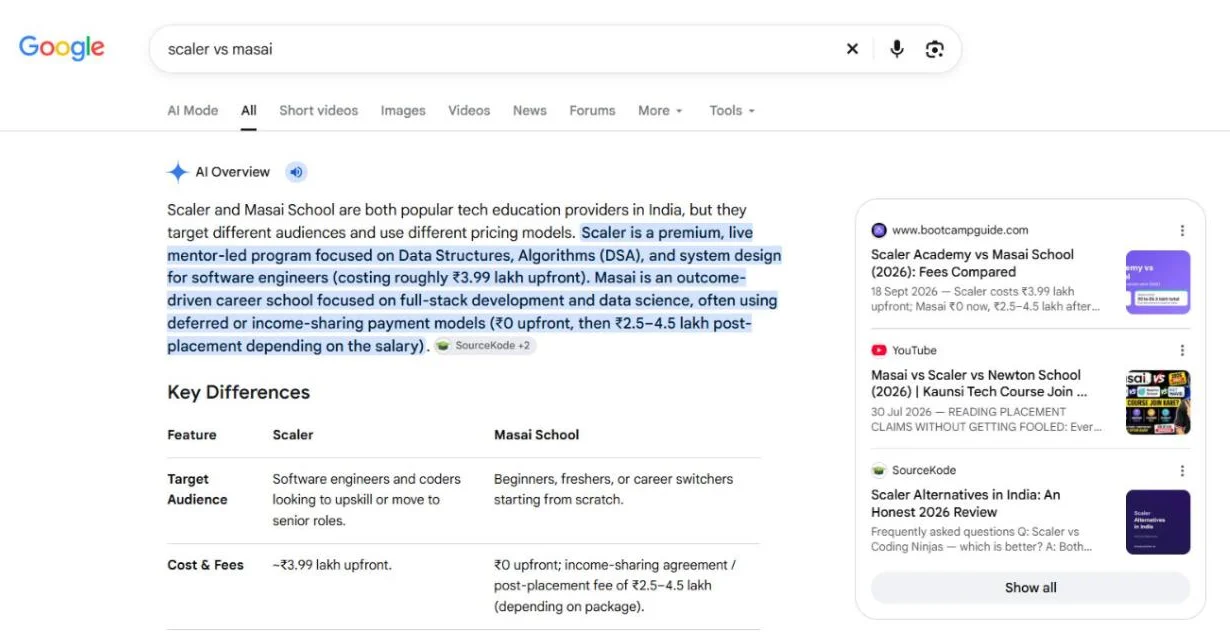This screenshot has width=1230, height=640.
Task: Switch to Images tab
Action: tap(403, 110)
